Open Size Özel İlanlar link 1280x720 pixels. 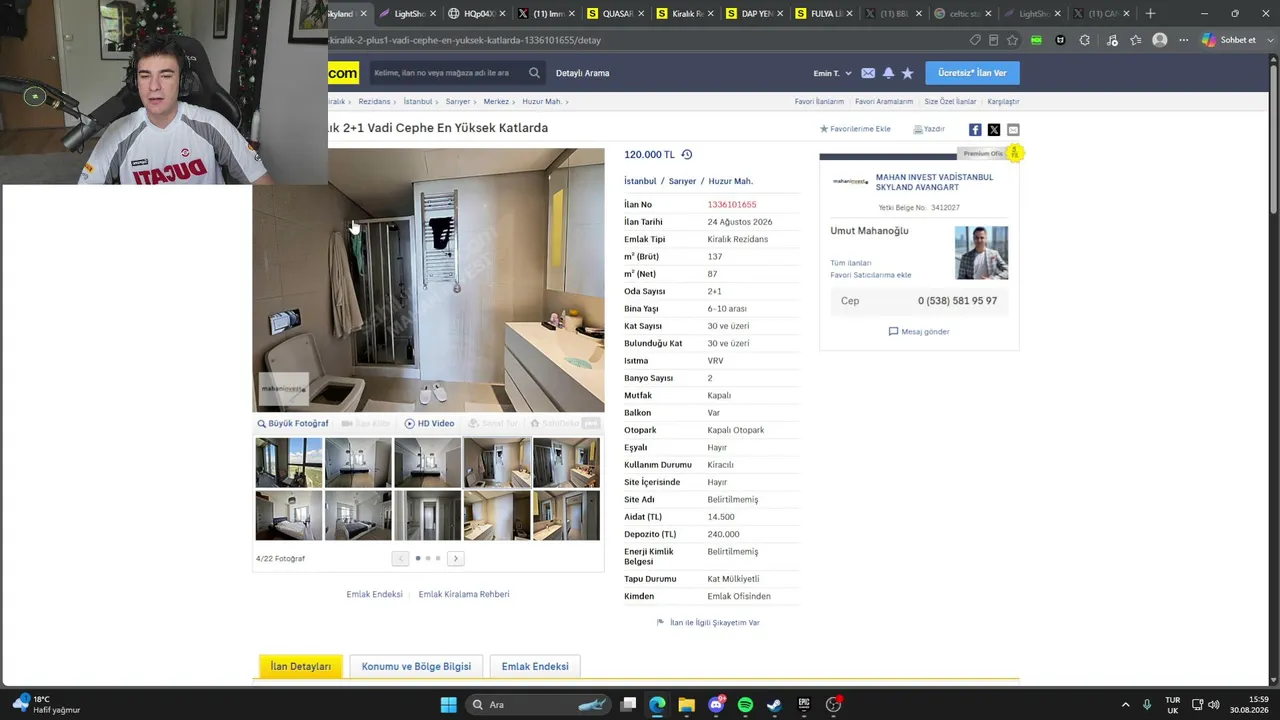950,102
